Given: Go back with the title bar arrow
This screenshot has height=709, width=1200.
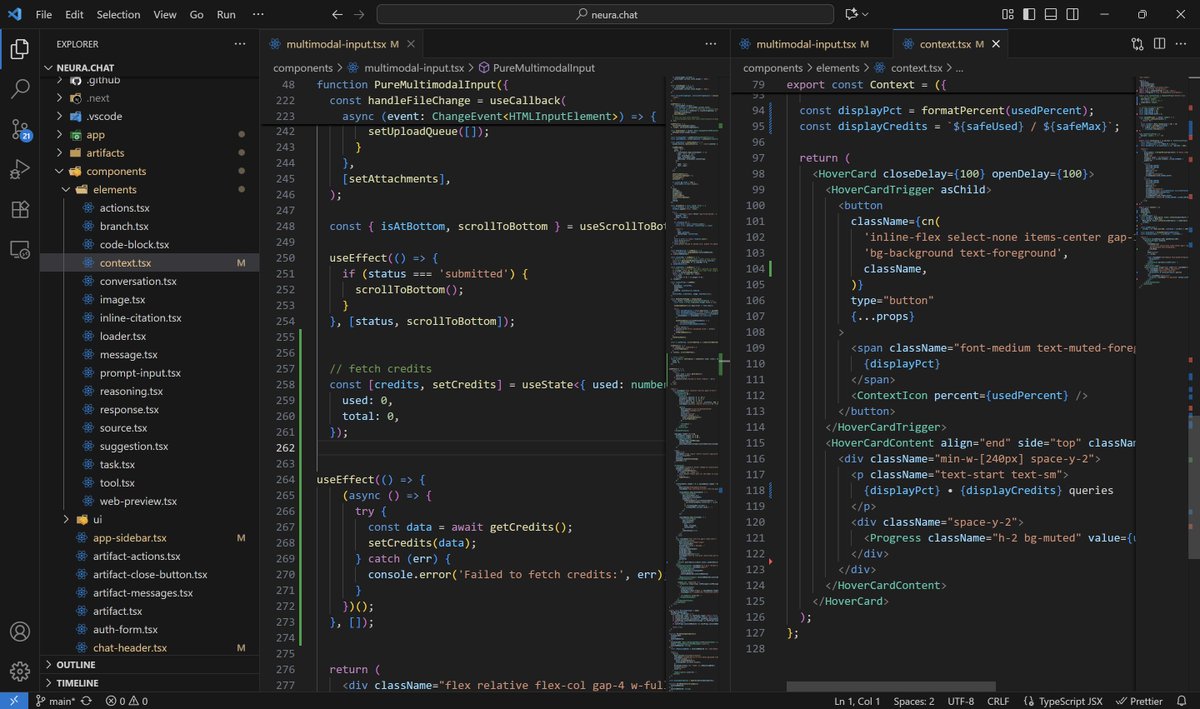Looking at the screenshot, I should click(x=337, y=15).
